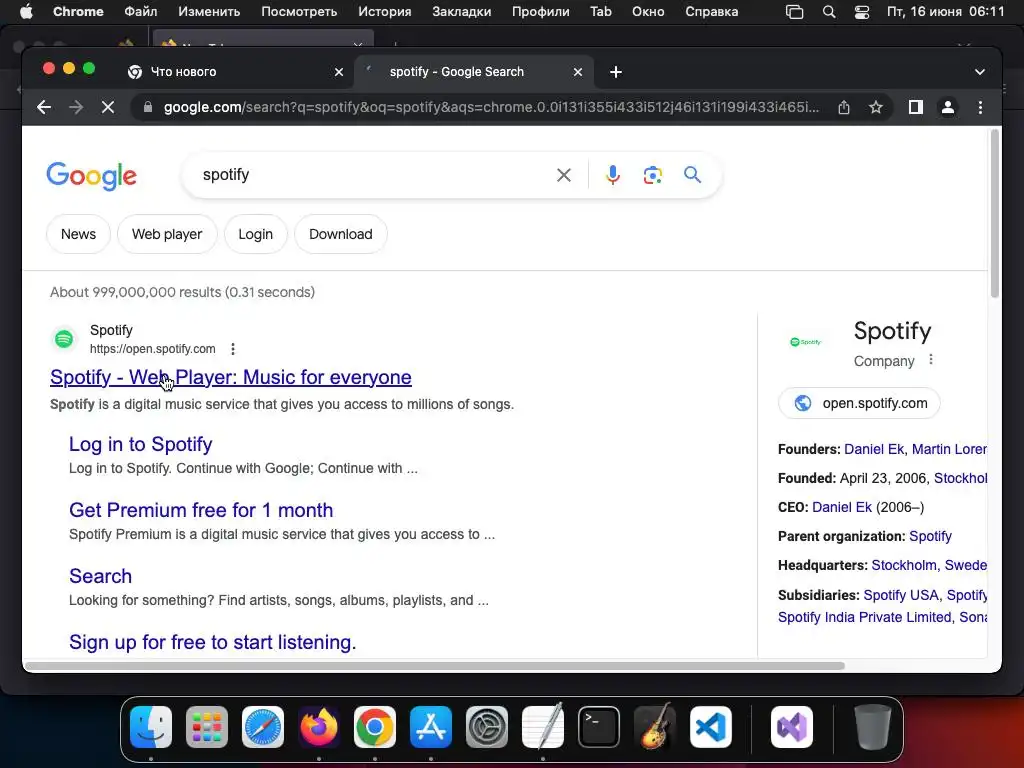Open Spotify - Web Player: Music for everyone
Image resolution: width=1024 pixels, height=768 pixels.
click(x=231, y=377)
